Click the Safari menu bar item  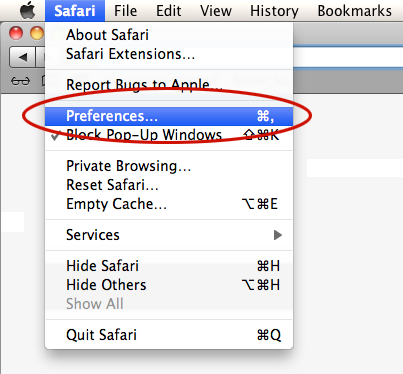75,11
